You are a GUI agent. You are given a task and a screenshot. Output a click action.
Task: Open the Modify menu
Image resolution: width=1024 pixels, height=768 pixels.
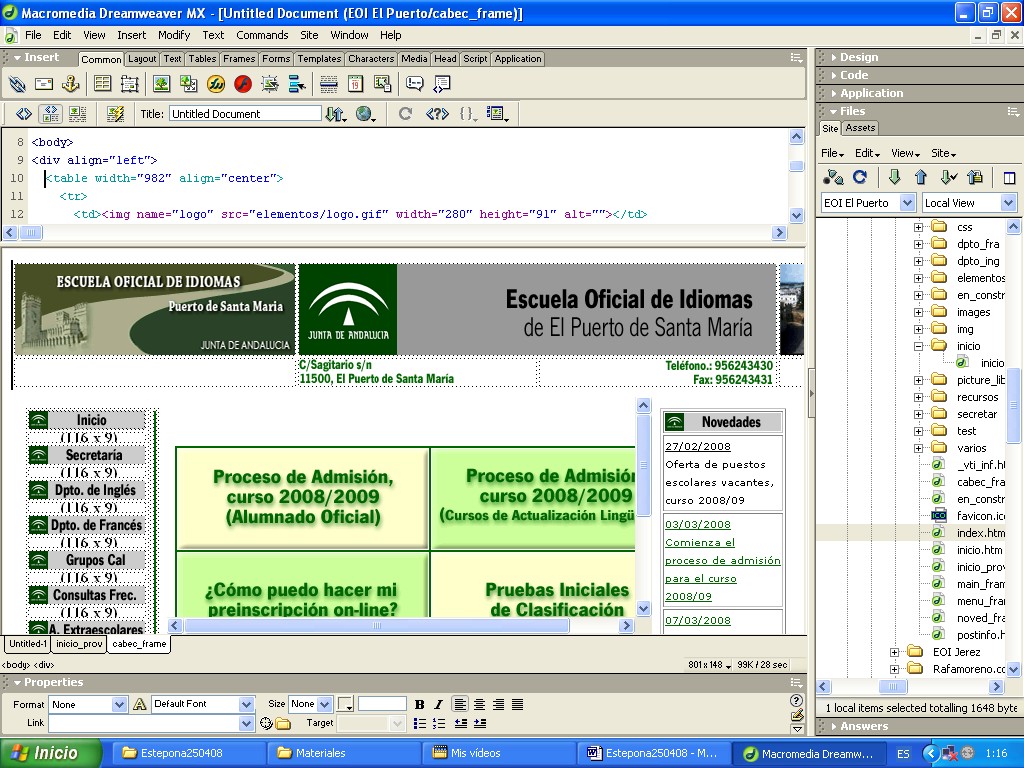tap(174, 35)
